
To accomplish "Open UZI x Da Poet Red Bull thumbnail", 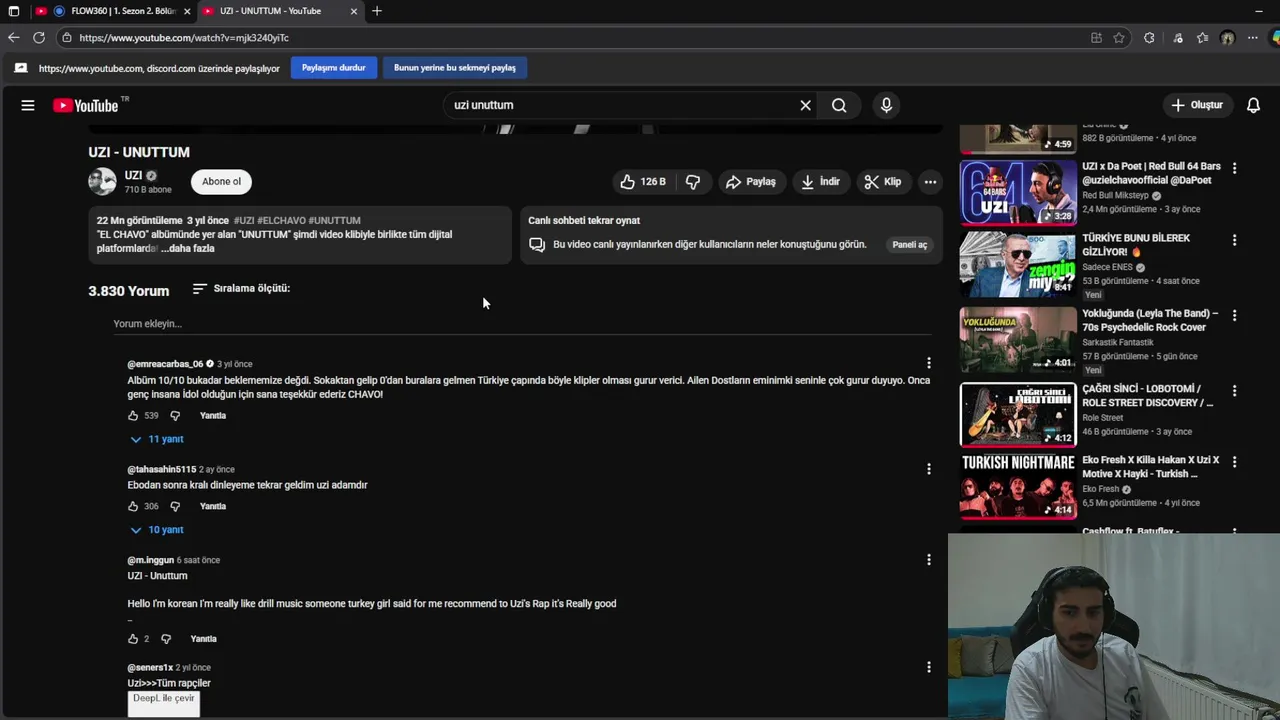I will (x=1018, y=193).
